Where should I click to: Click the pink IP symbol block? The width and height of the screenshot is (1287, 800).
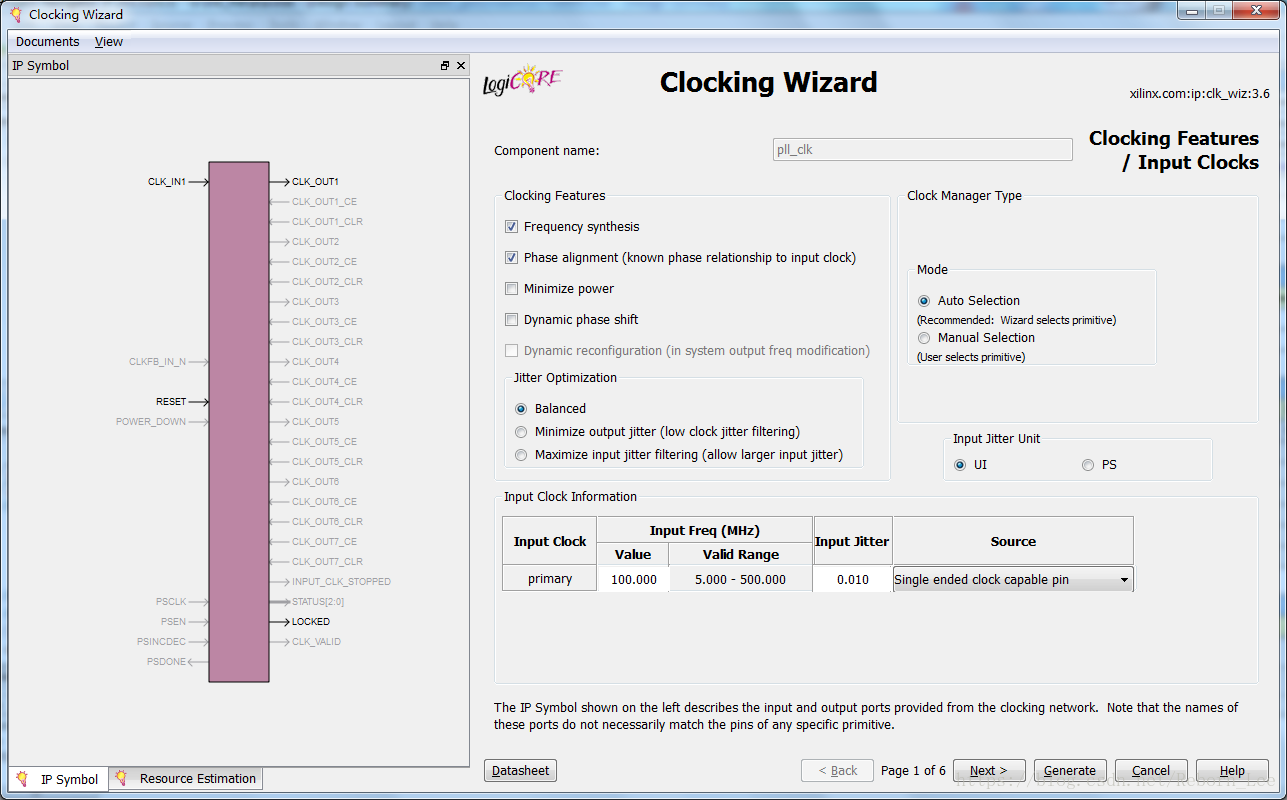(239, 422)
